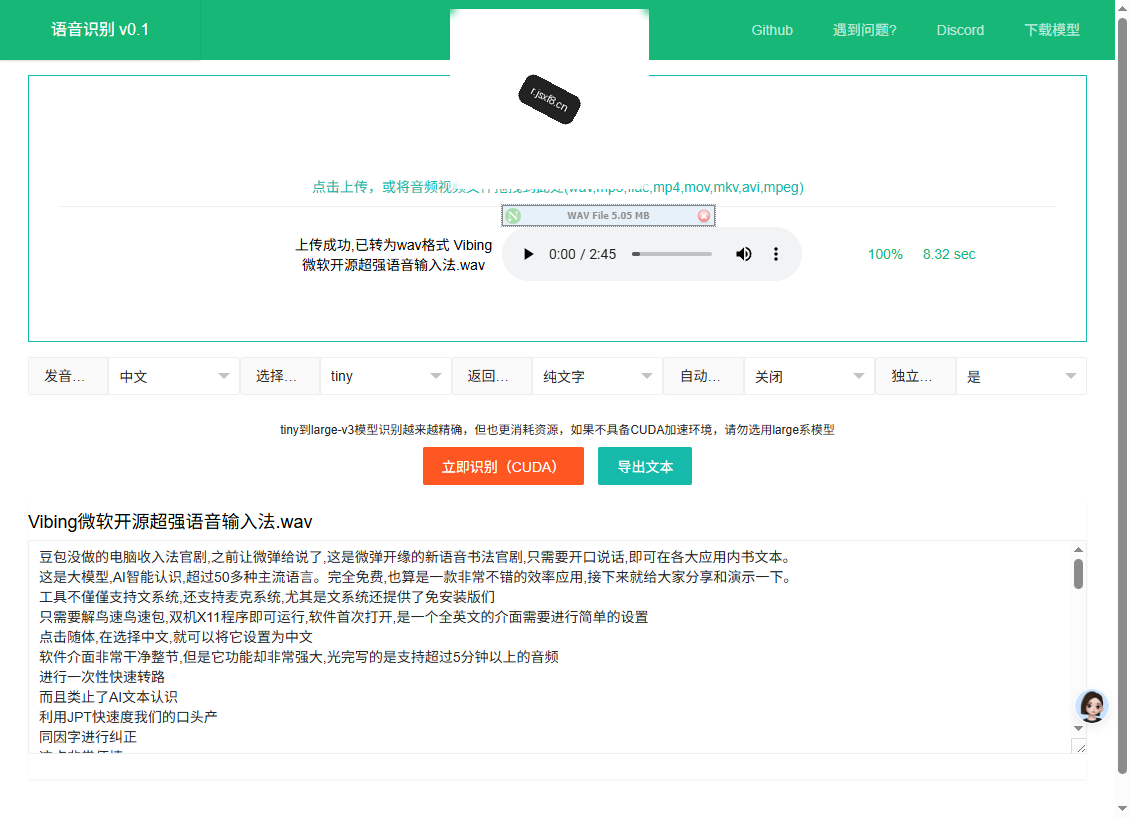Click the heading Vibing微软开源超强语音输入法.wav
Image resolution: width=1130 pixels, height=818 pixels.
(170, 522)
